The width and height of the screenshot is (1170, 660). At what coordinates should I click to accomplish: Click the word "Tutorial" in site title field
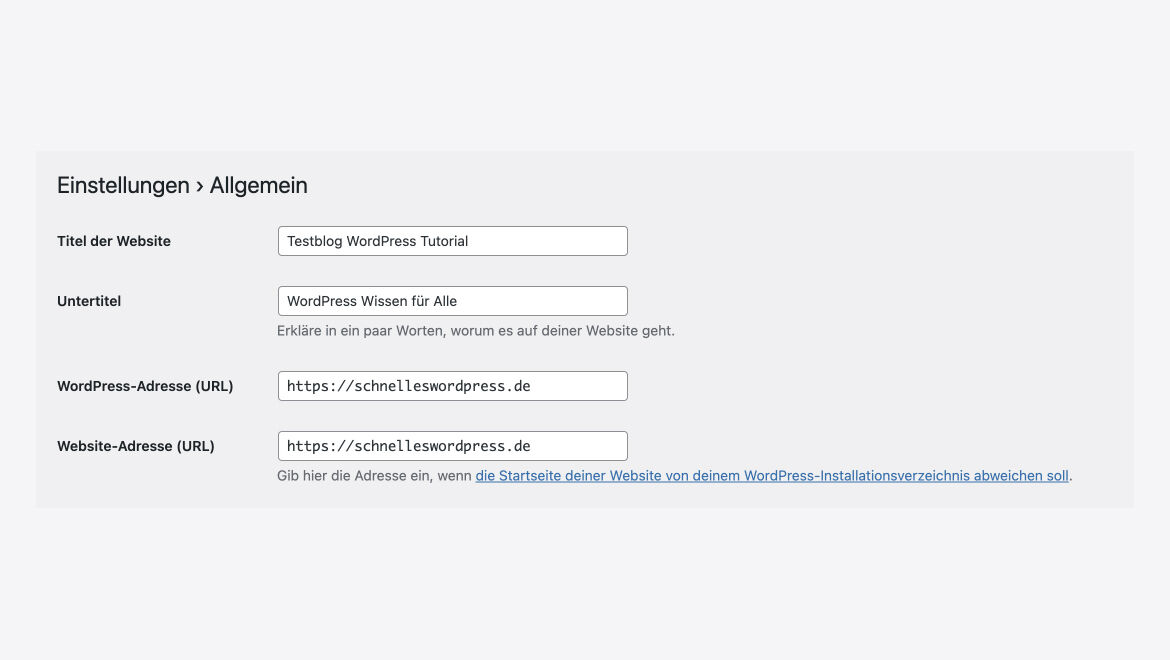(x=444, y=241)
